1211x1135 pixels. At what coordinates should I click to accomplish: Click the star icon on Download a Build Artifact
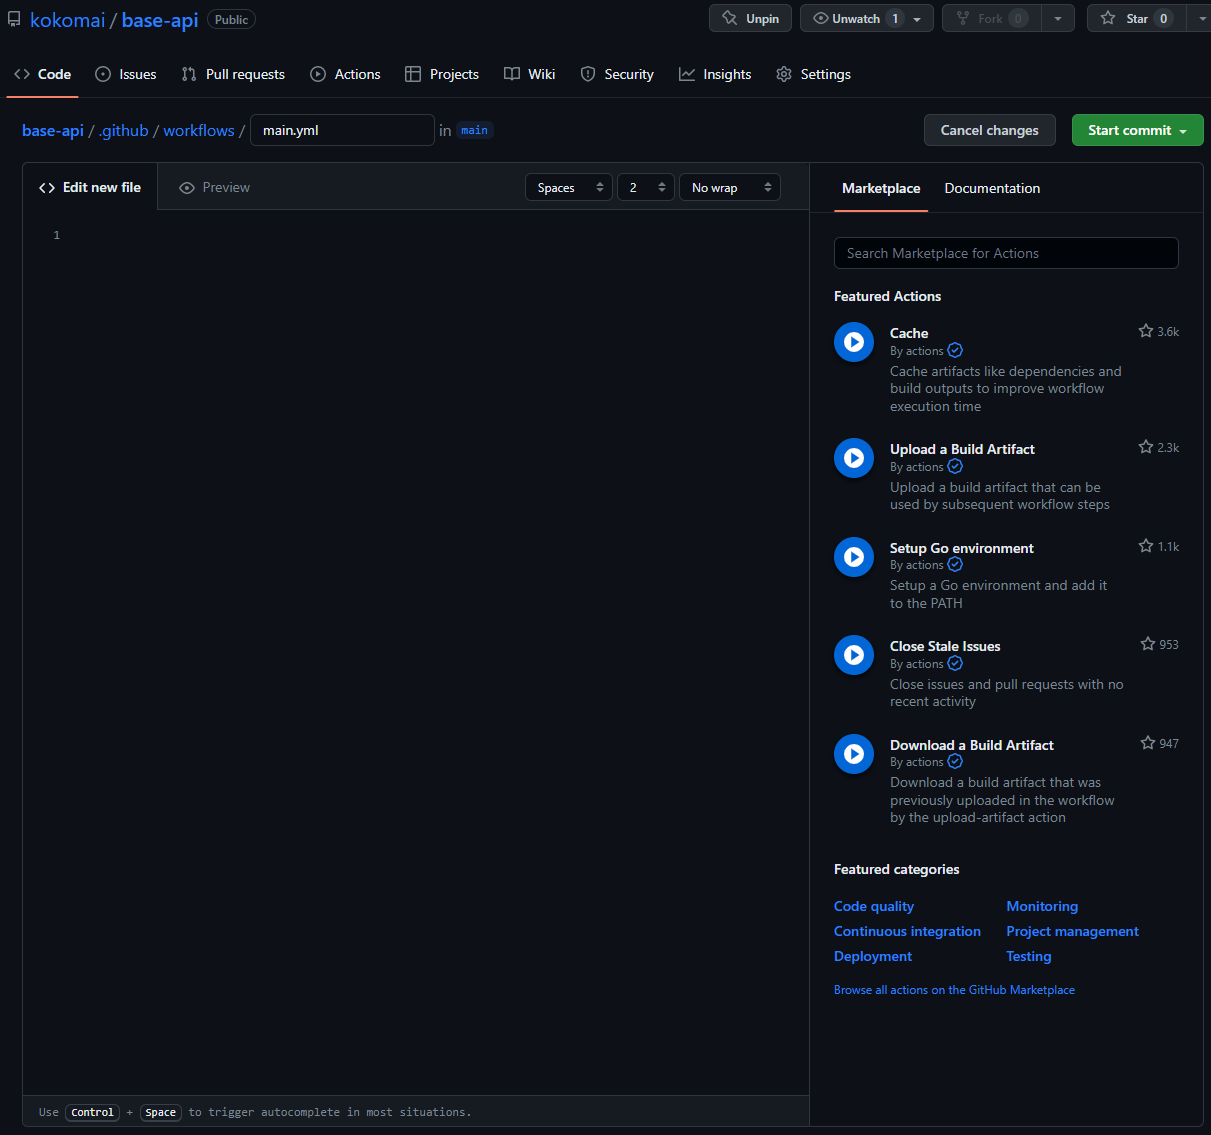point(1148,743)
